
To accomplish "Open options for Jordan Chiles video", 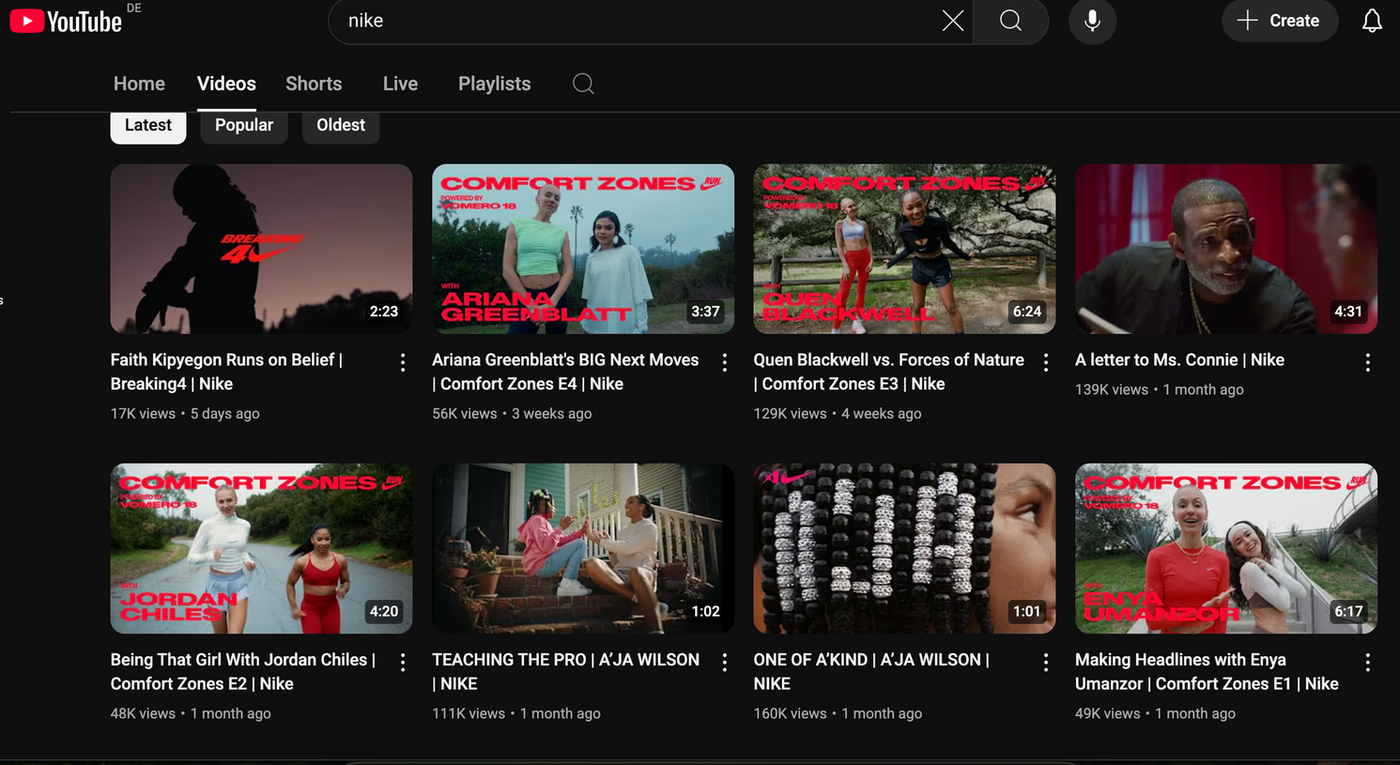I will click(403, 662).
